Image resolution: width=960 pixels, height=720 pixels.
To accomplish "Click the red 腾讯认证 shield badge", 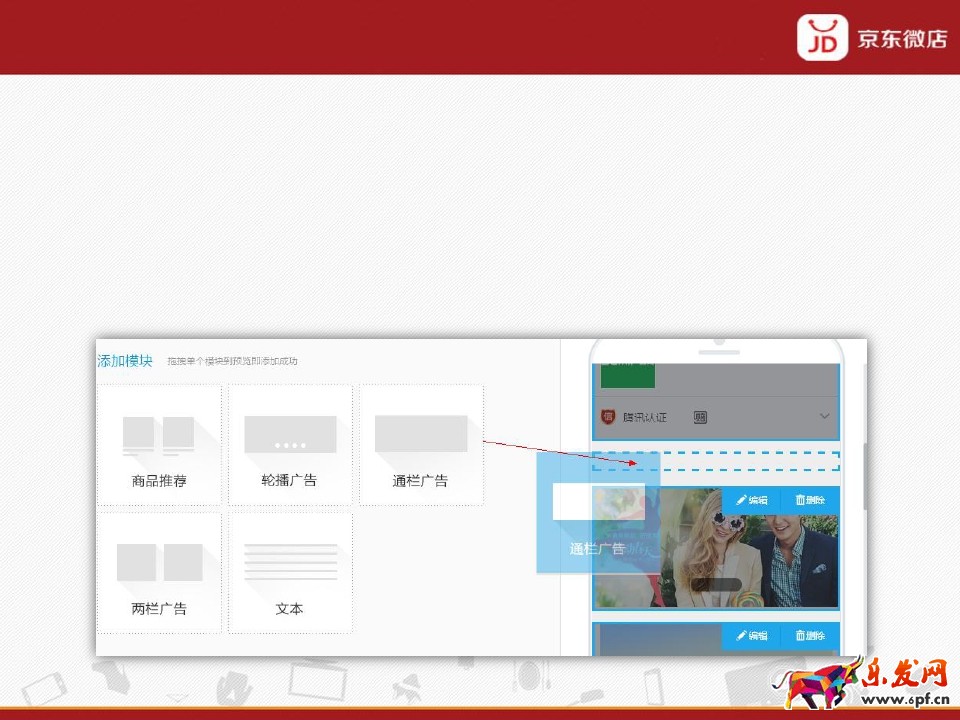I will pyautogui.click(x=607, y=416).
